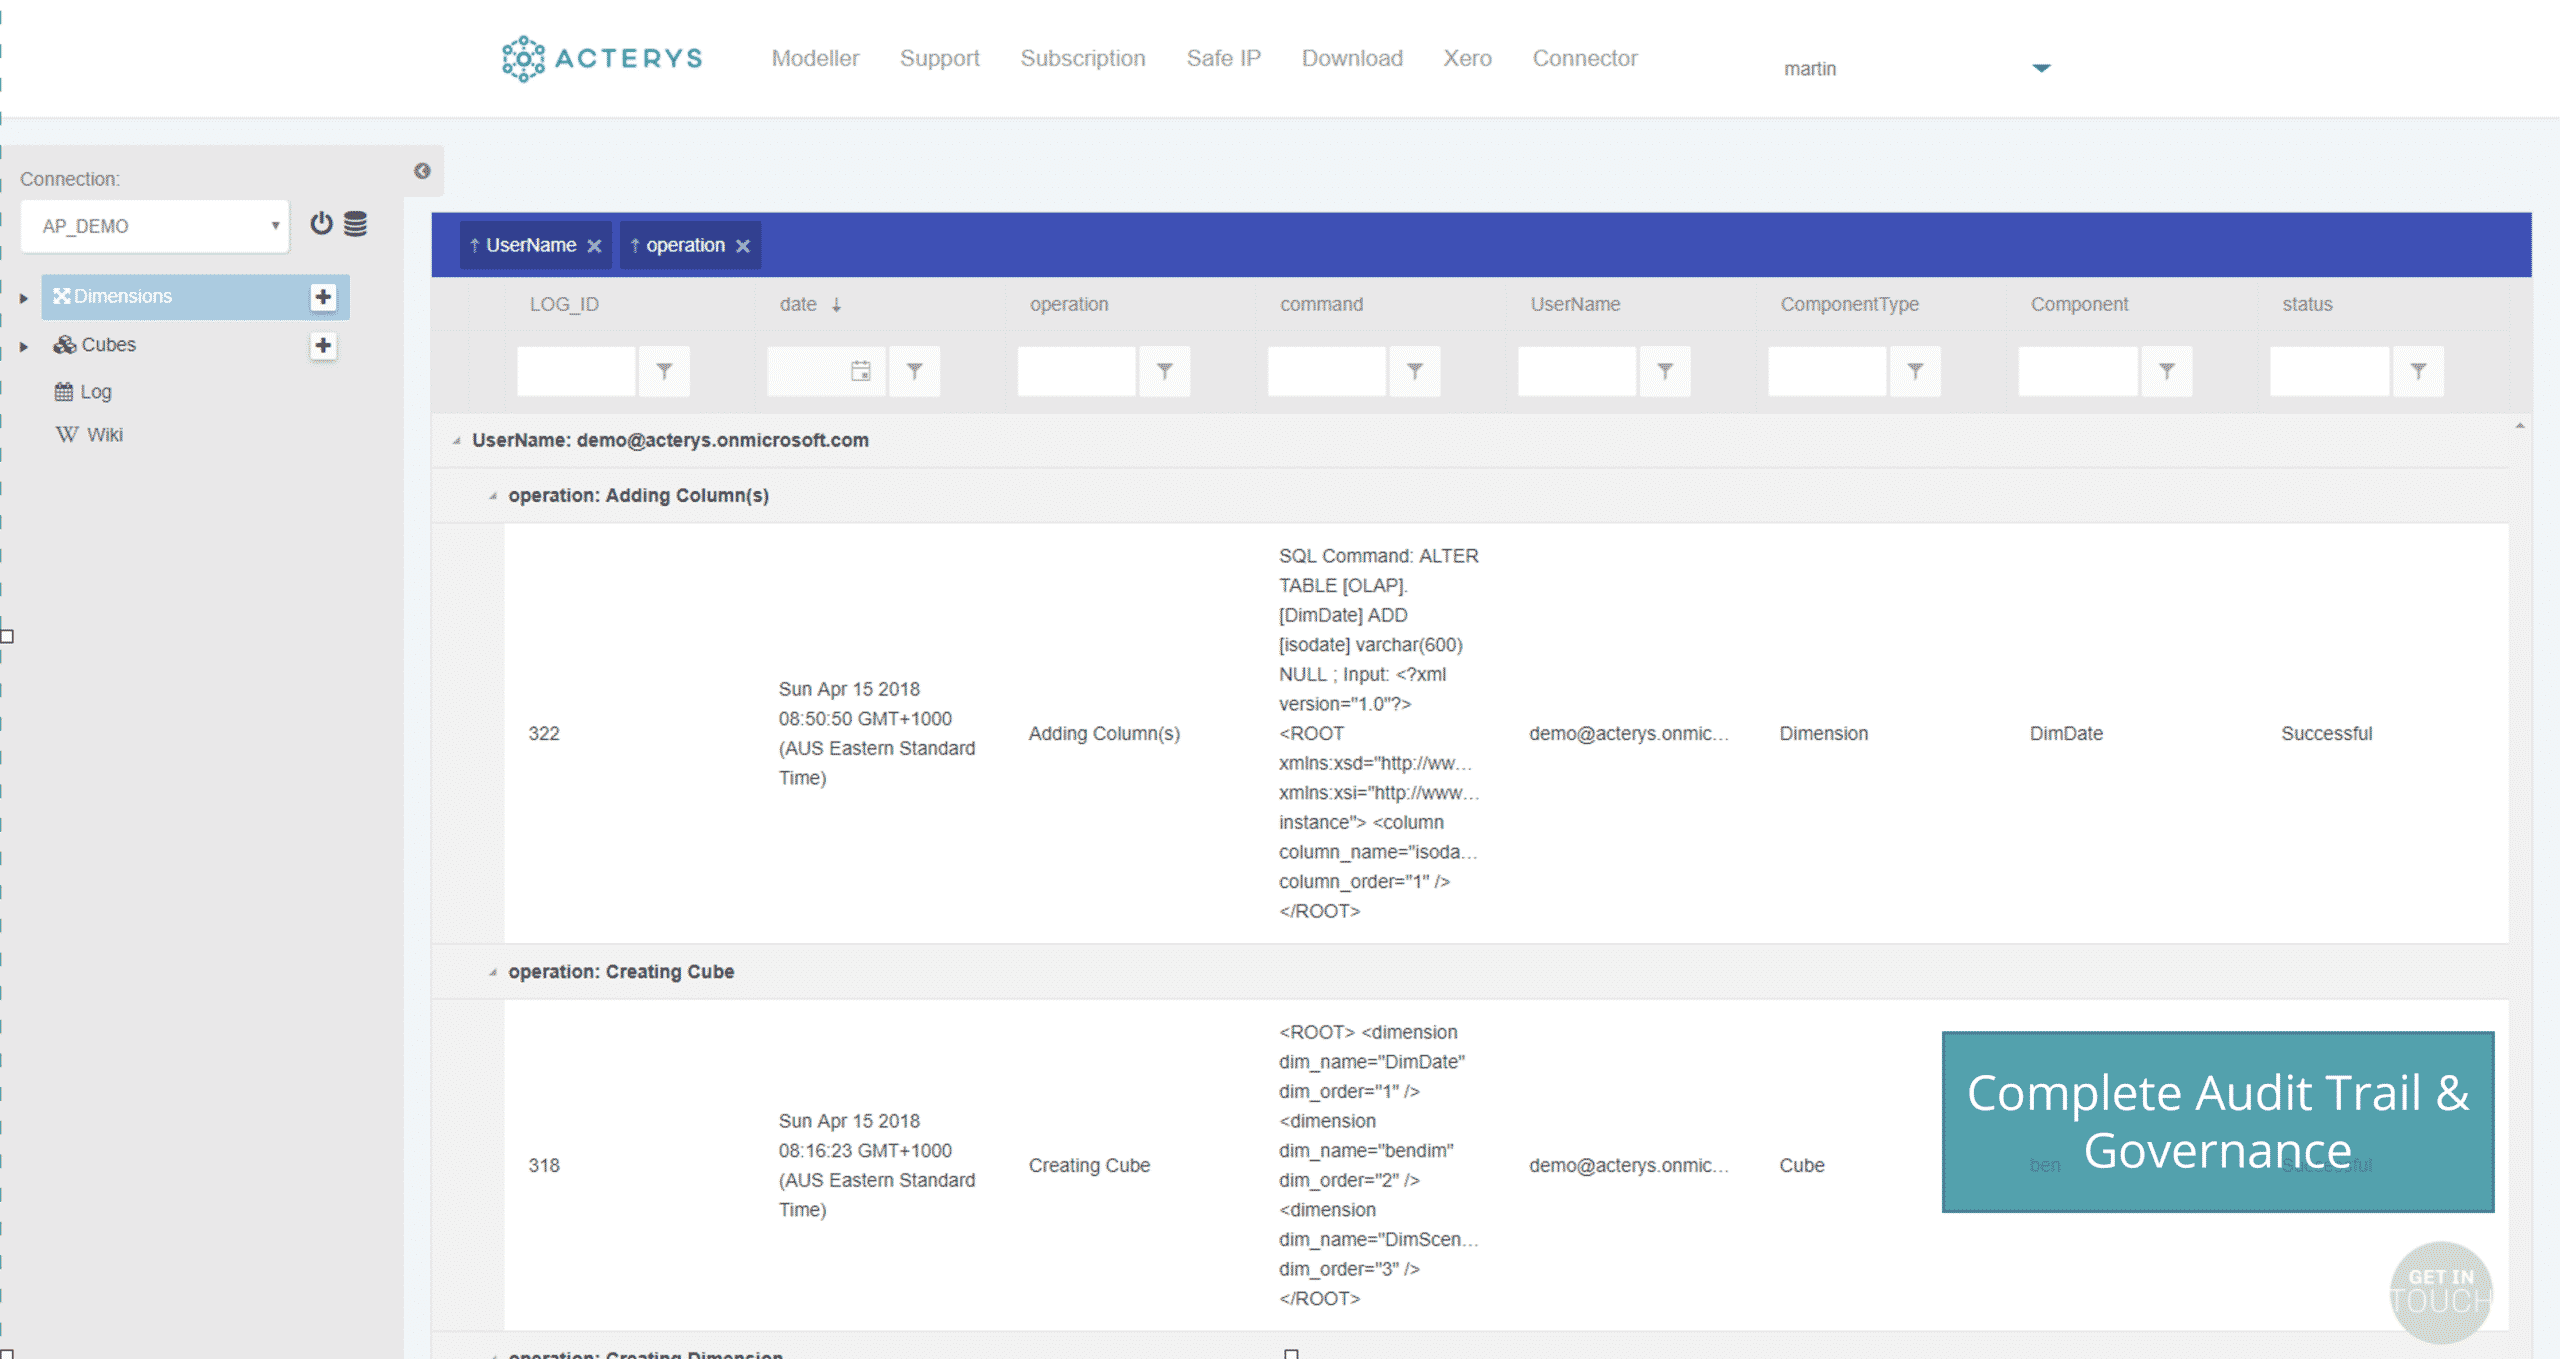
Task: Open the martin user menu dropdown arrow
Action: click(2041, 68)
